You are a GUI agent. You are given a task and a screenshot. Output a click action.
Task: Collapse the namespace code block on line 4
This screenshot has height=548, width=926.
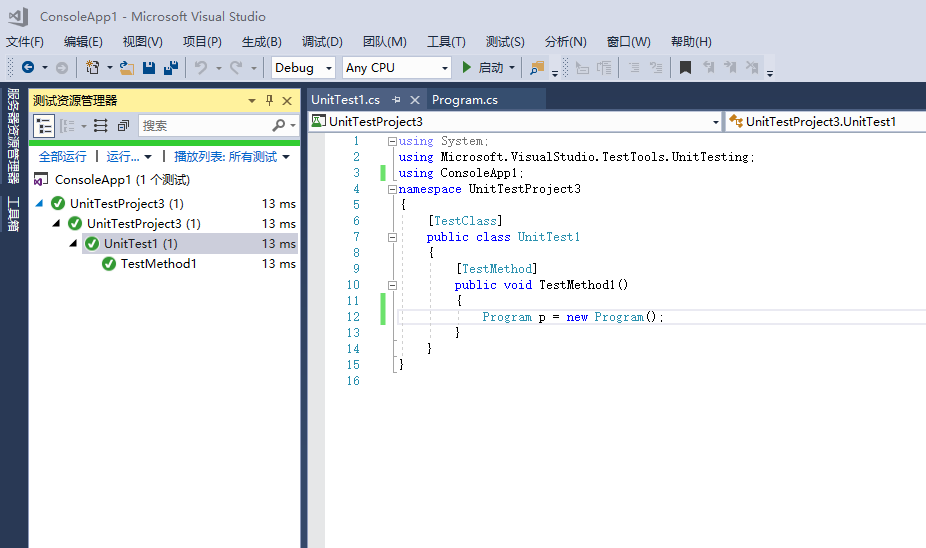coord(392,189)
